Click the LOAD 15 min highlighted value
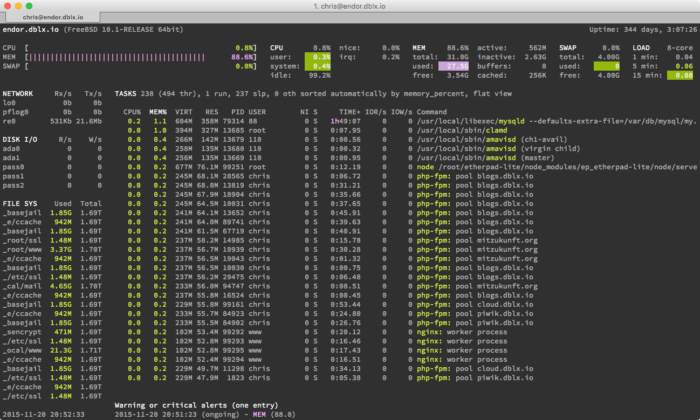The height and width of the screenshot is (420, 700). coord(682,75)
